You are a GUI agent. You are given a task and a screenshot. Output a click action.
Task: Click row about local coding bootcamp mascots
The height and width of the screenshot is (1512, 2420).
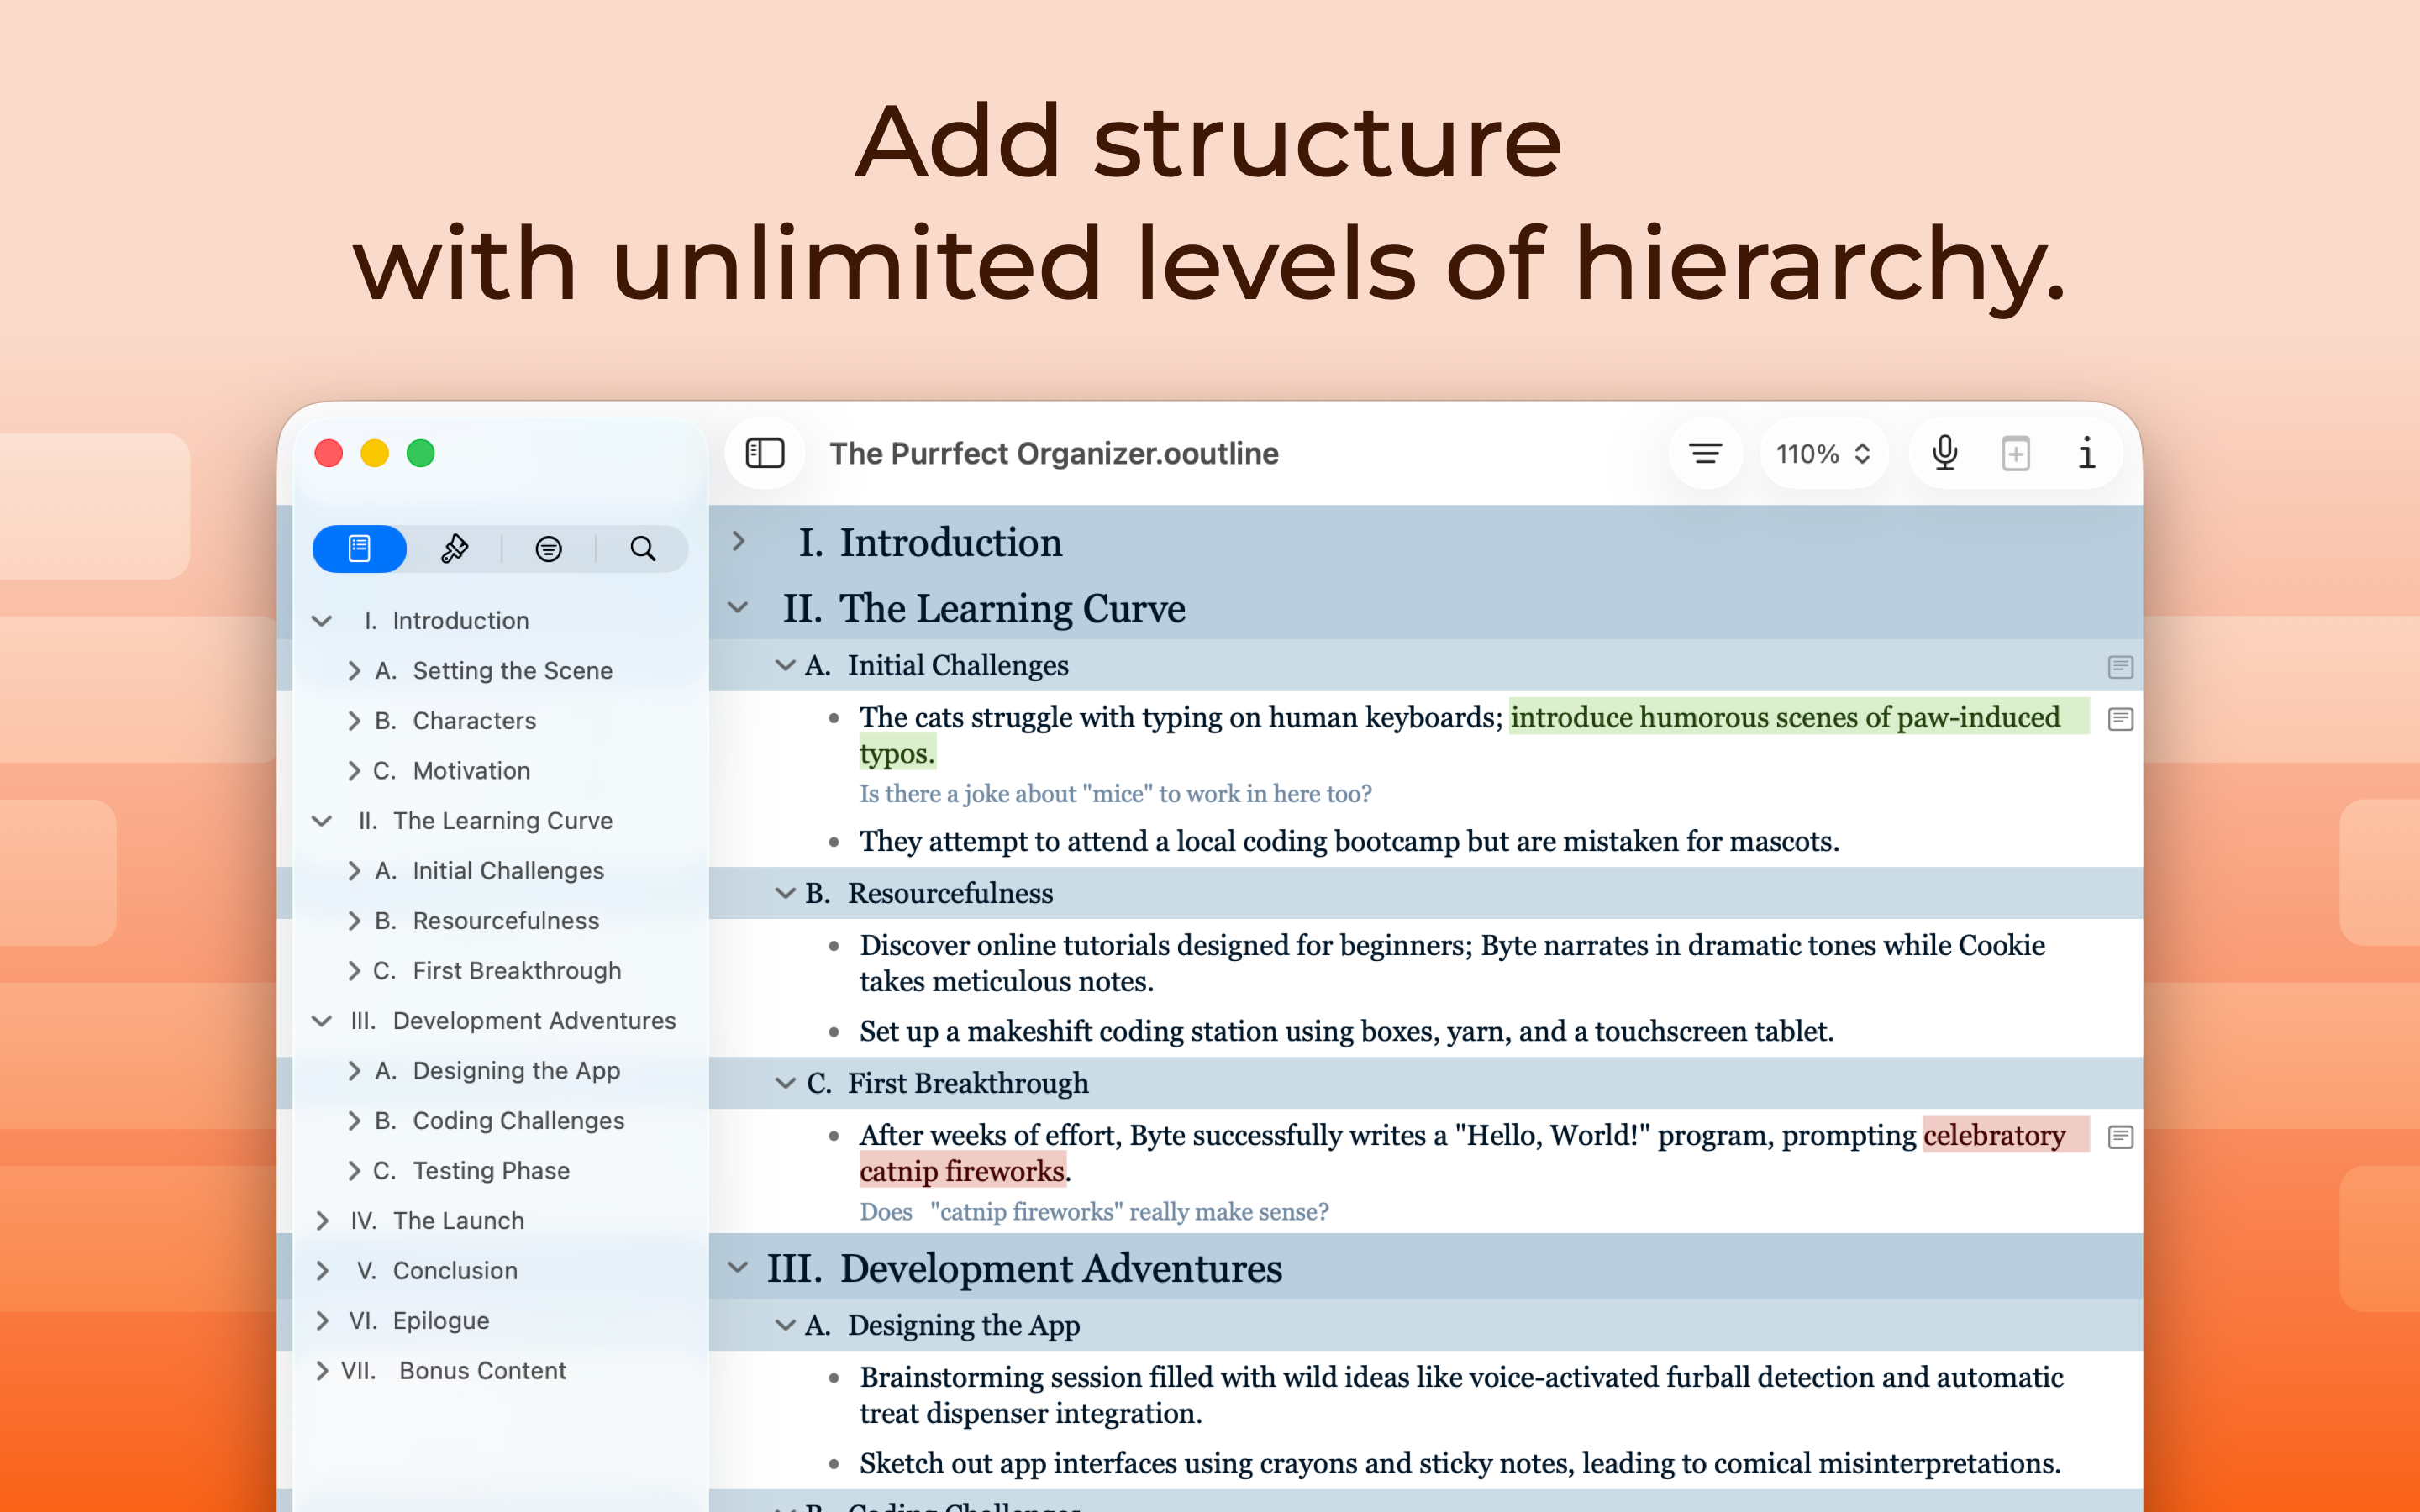[x=1349, y=841]
